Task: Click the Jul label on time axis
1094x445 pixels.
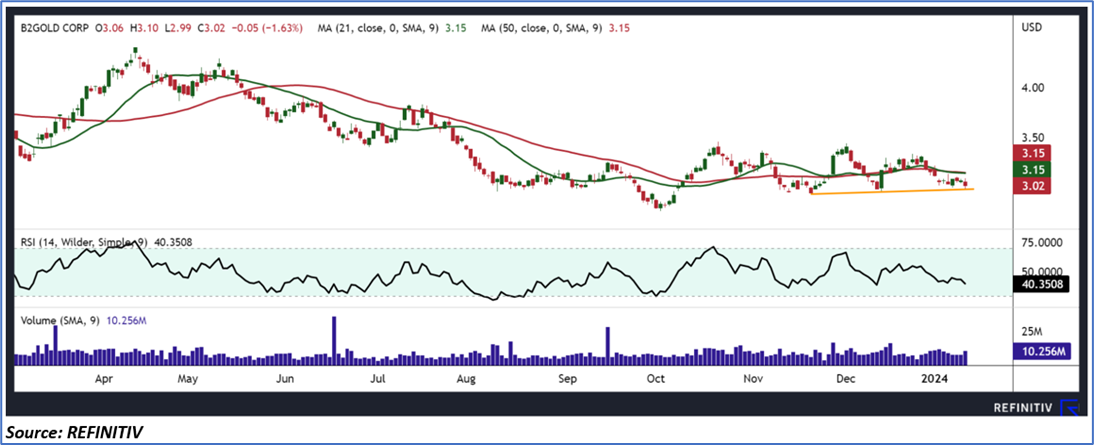Action: click(x=378, y=379)
